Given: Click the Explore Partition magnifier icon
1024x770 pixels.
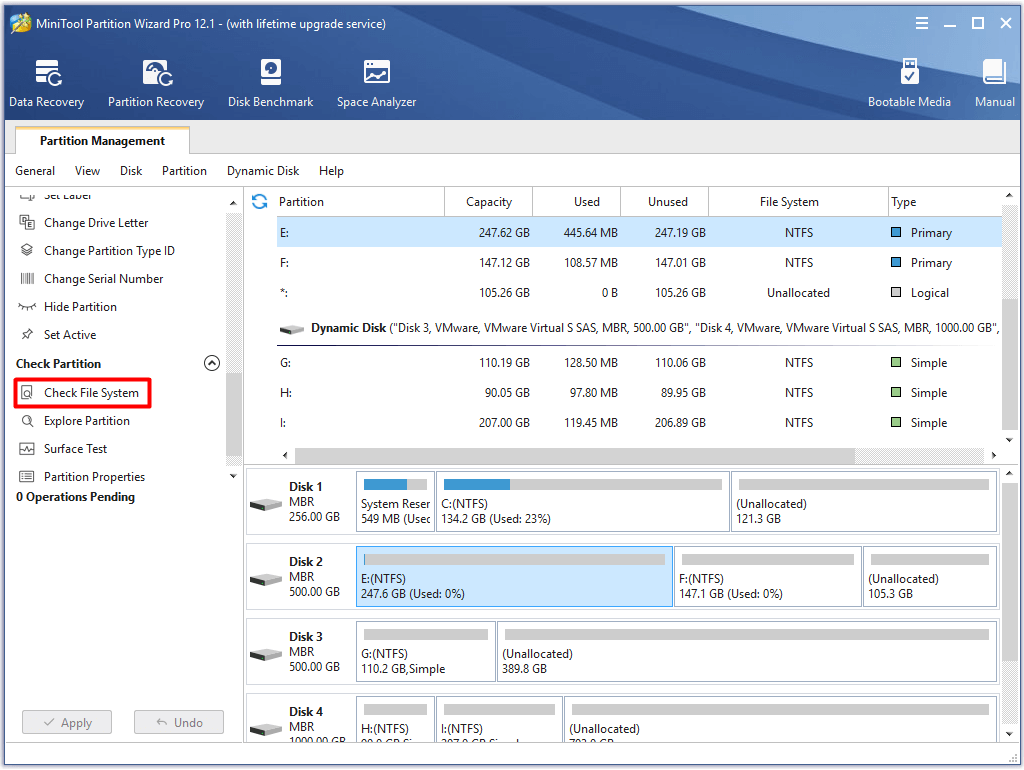Looking at the screenshot, I should (27, 421).
